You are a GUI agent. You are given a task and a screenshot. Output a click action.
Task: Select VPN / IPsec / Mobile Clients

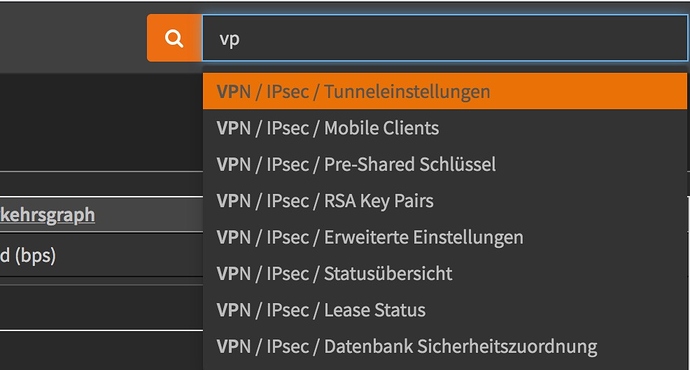click(444, 128)
